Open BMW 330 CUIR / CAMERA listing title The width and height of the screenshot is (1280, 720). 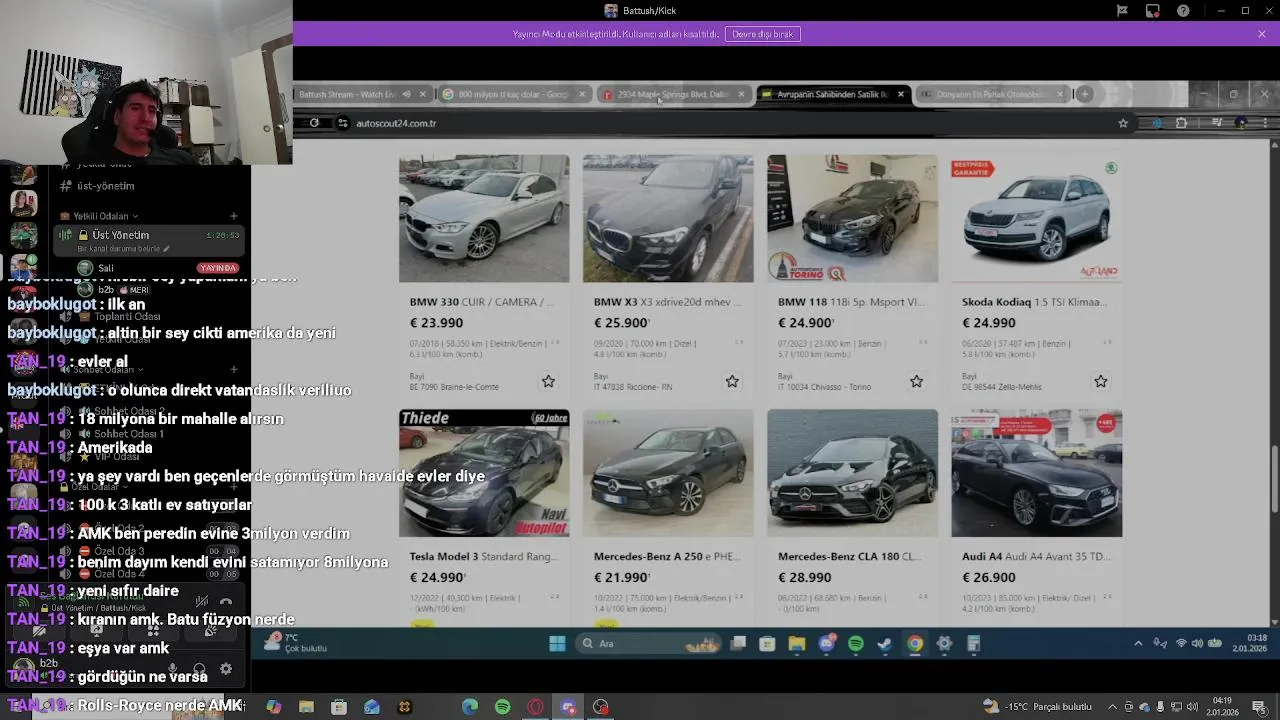click(482, 302)
